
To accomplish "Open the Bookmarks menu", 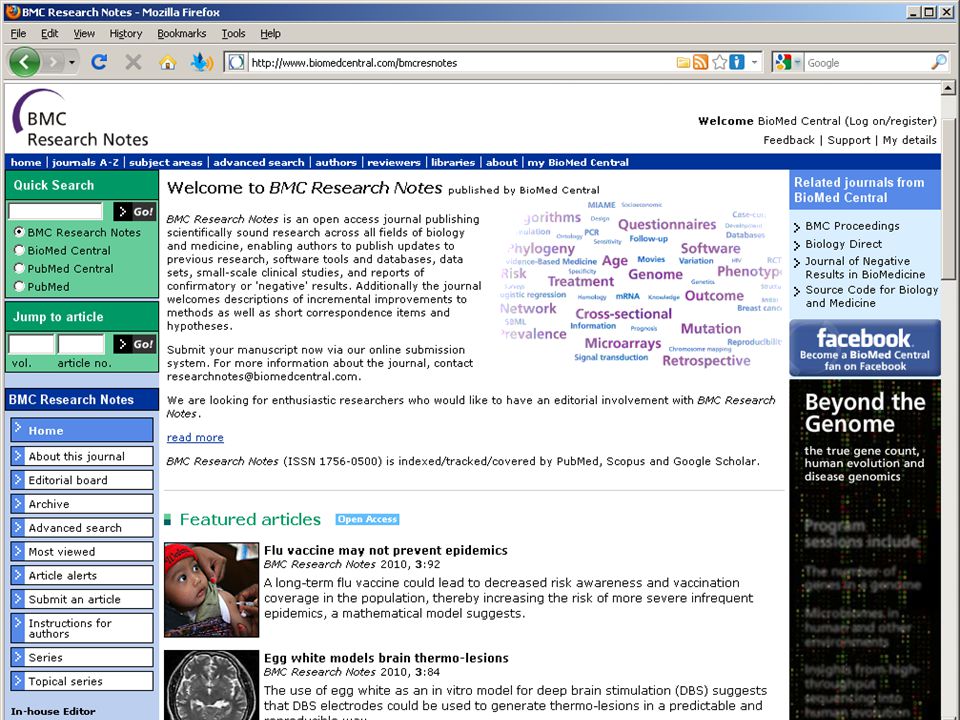I will (x=181, y=34).
